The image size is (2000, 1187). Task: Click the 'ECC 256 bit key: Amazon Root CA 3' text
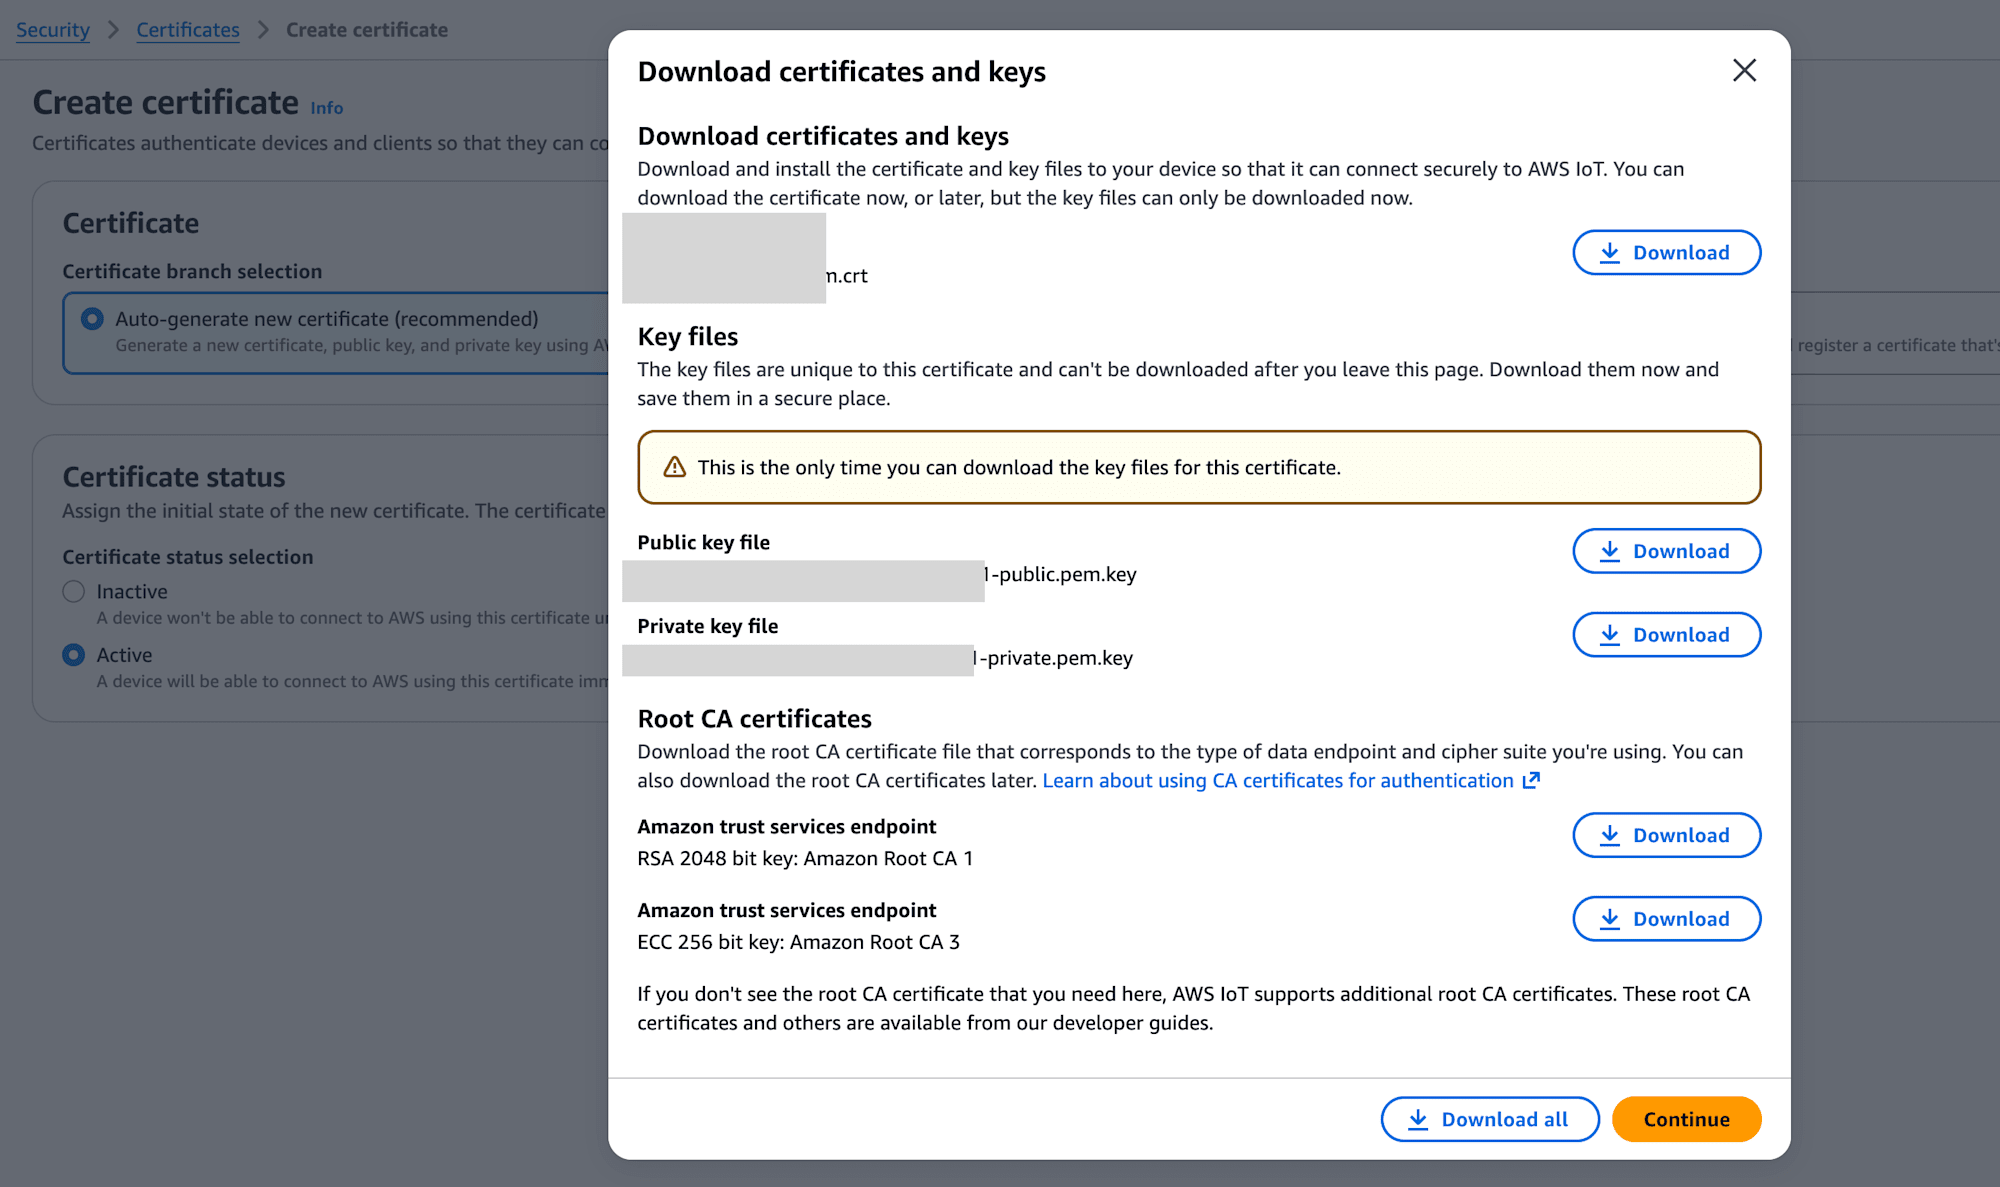[x=799, y=942]
